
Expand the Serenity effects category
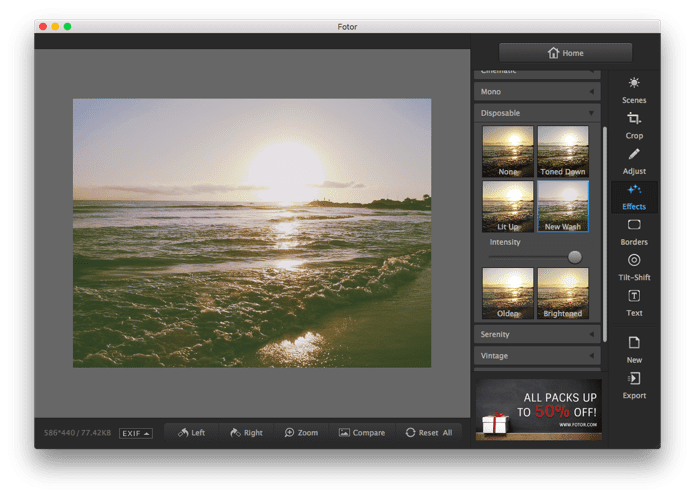point(537,335)
